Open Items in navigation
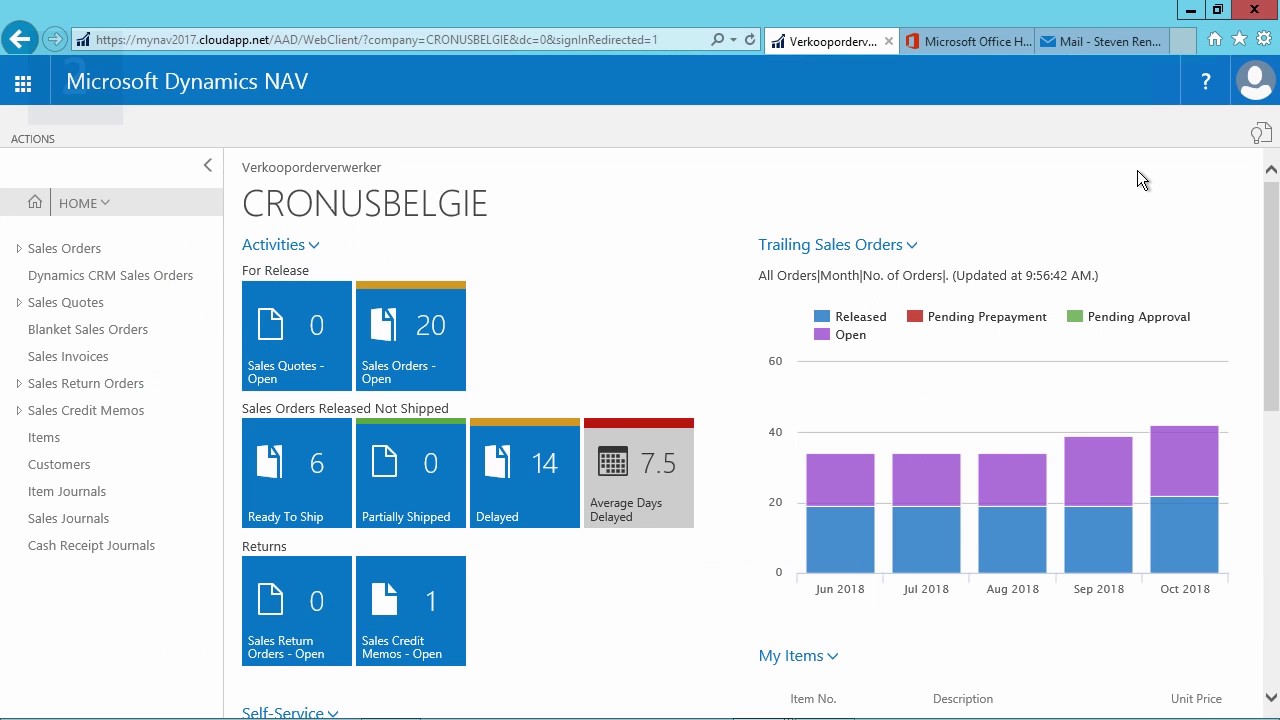This screenshot has height=720, width=1280. tap(44, 437)
